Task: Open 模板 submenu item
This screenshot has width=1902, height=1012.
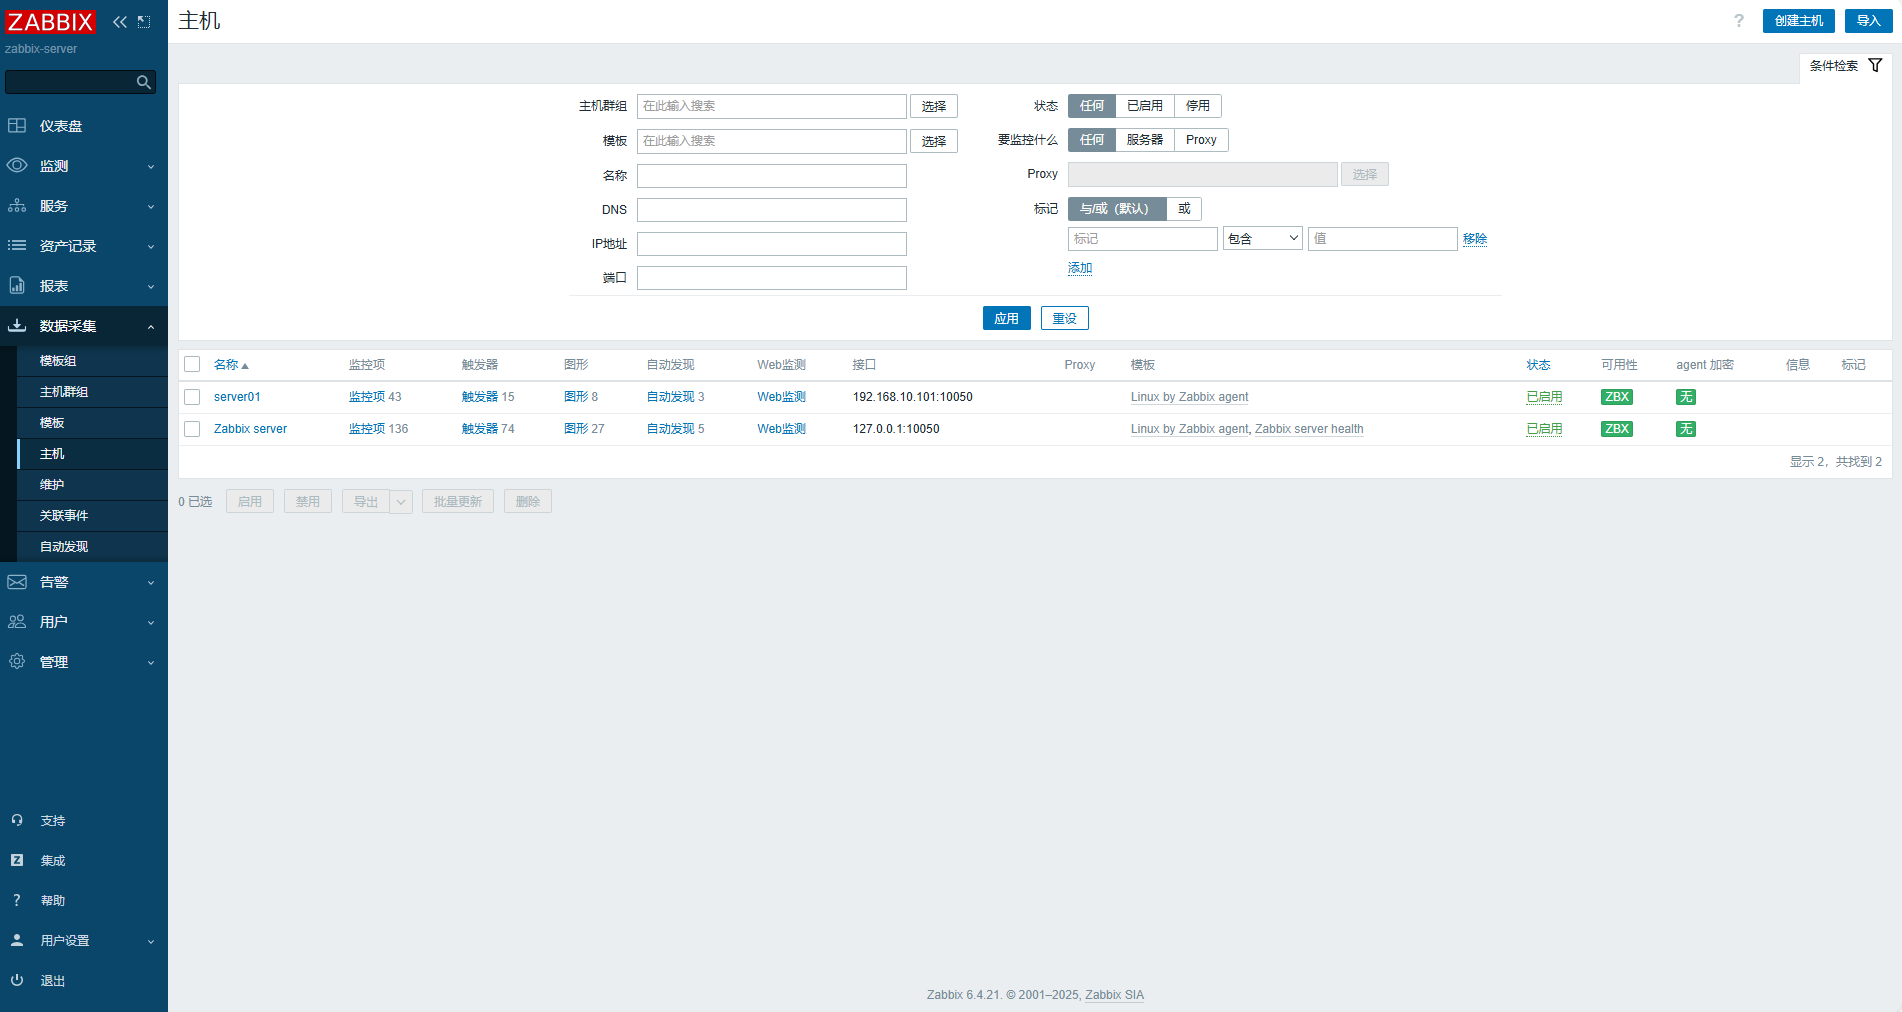Action: click(x=92, y=423)
